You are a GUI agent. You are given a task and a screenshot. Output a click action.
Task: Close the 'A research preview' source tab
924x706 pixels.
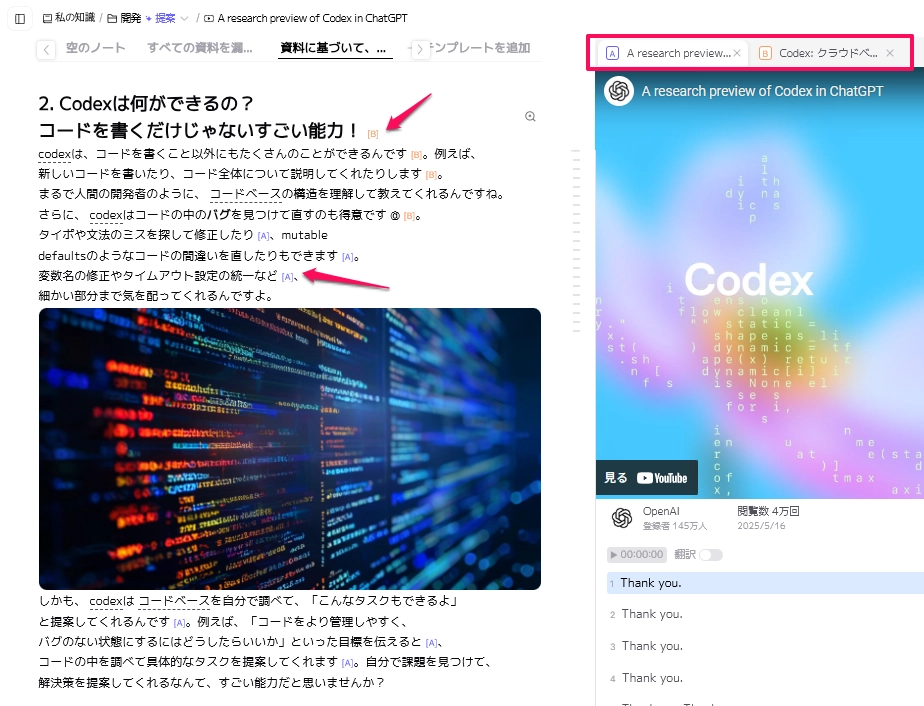pos(737,53)
